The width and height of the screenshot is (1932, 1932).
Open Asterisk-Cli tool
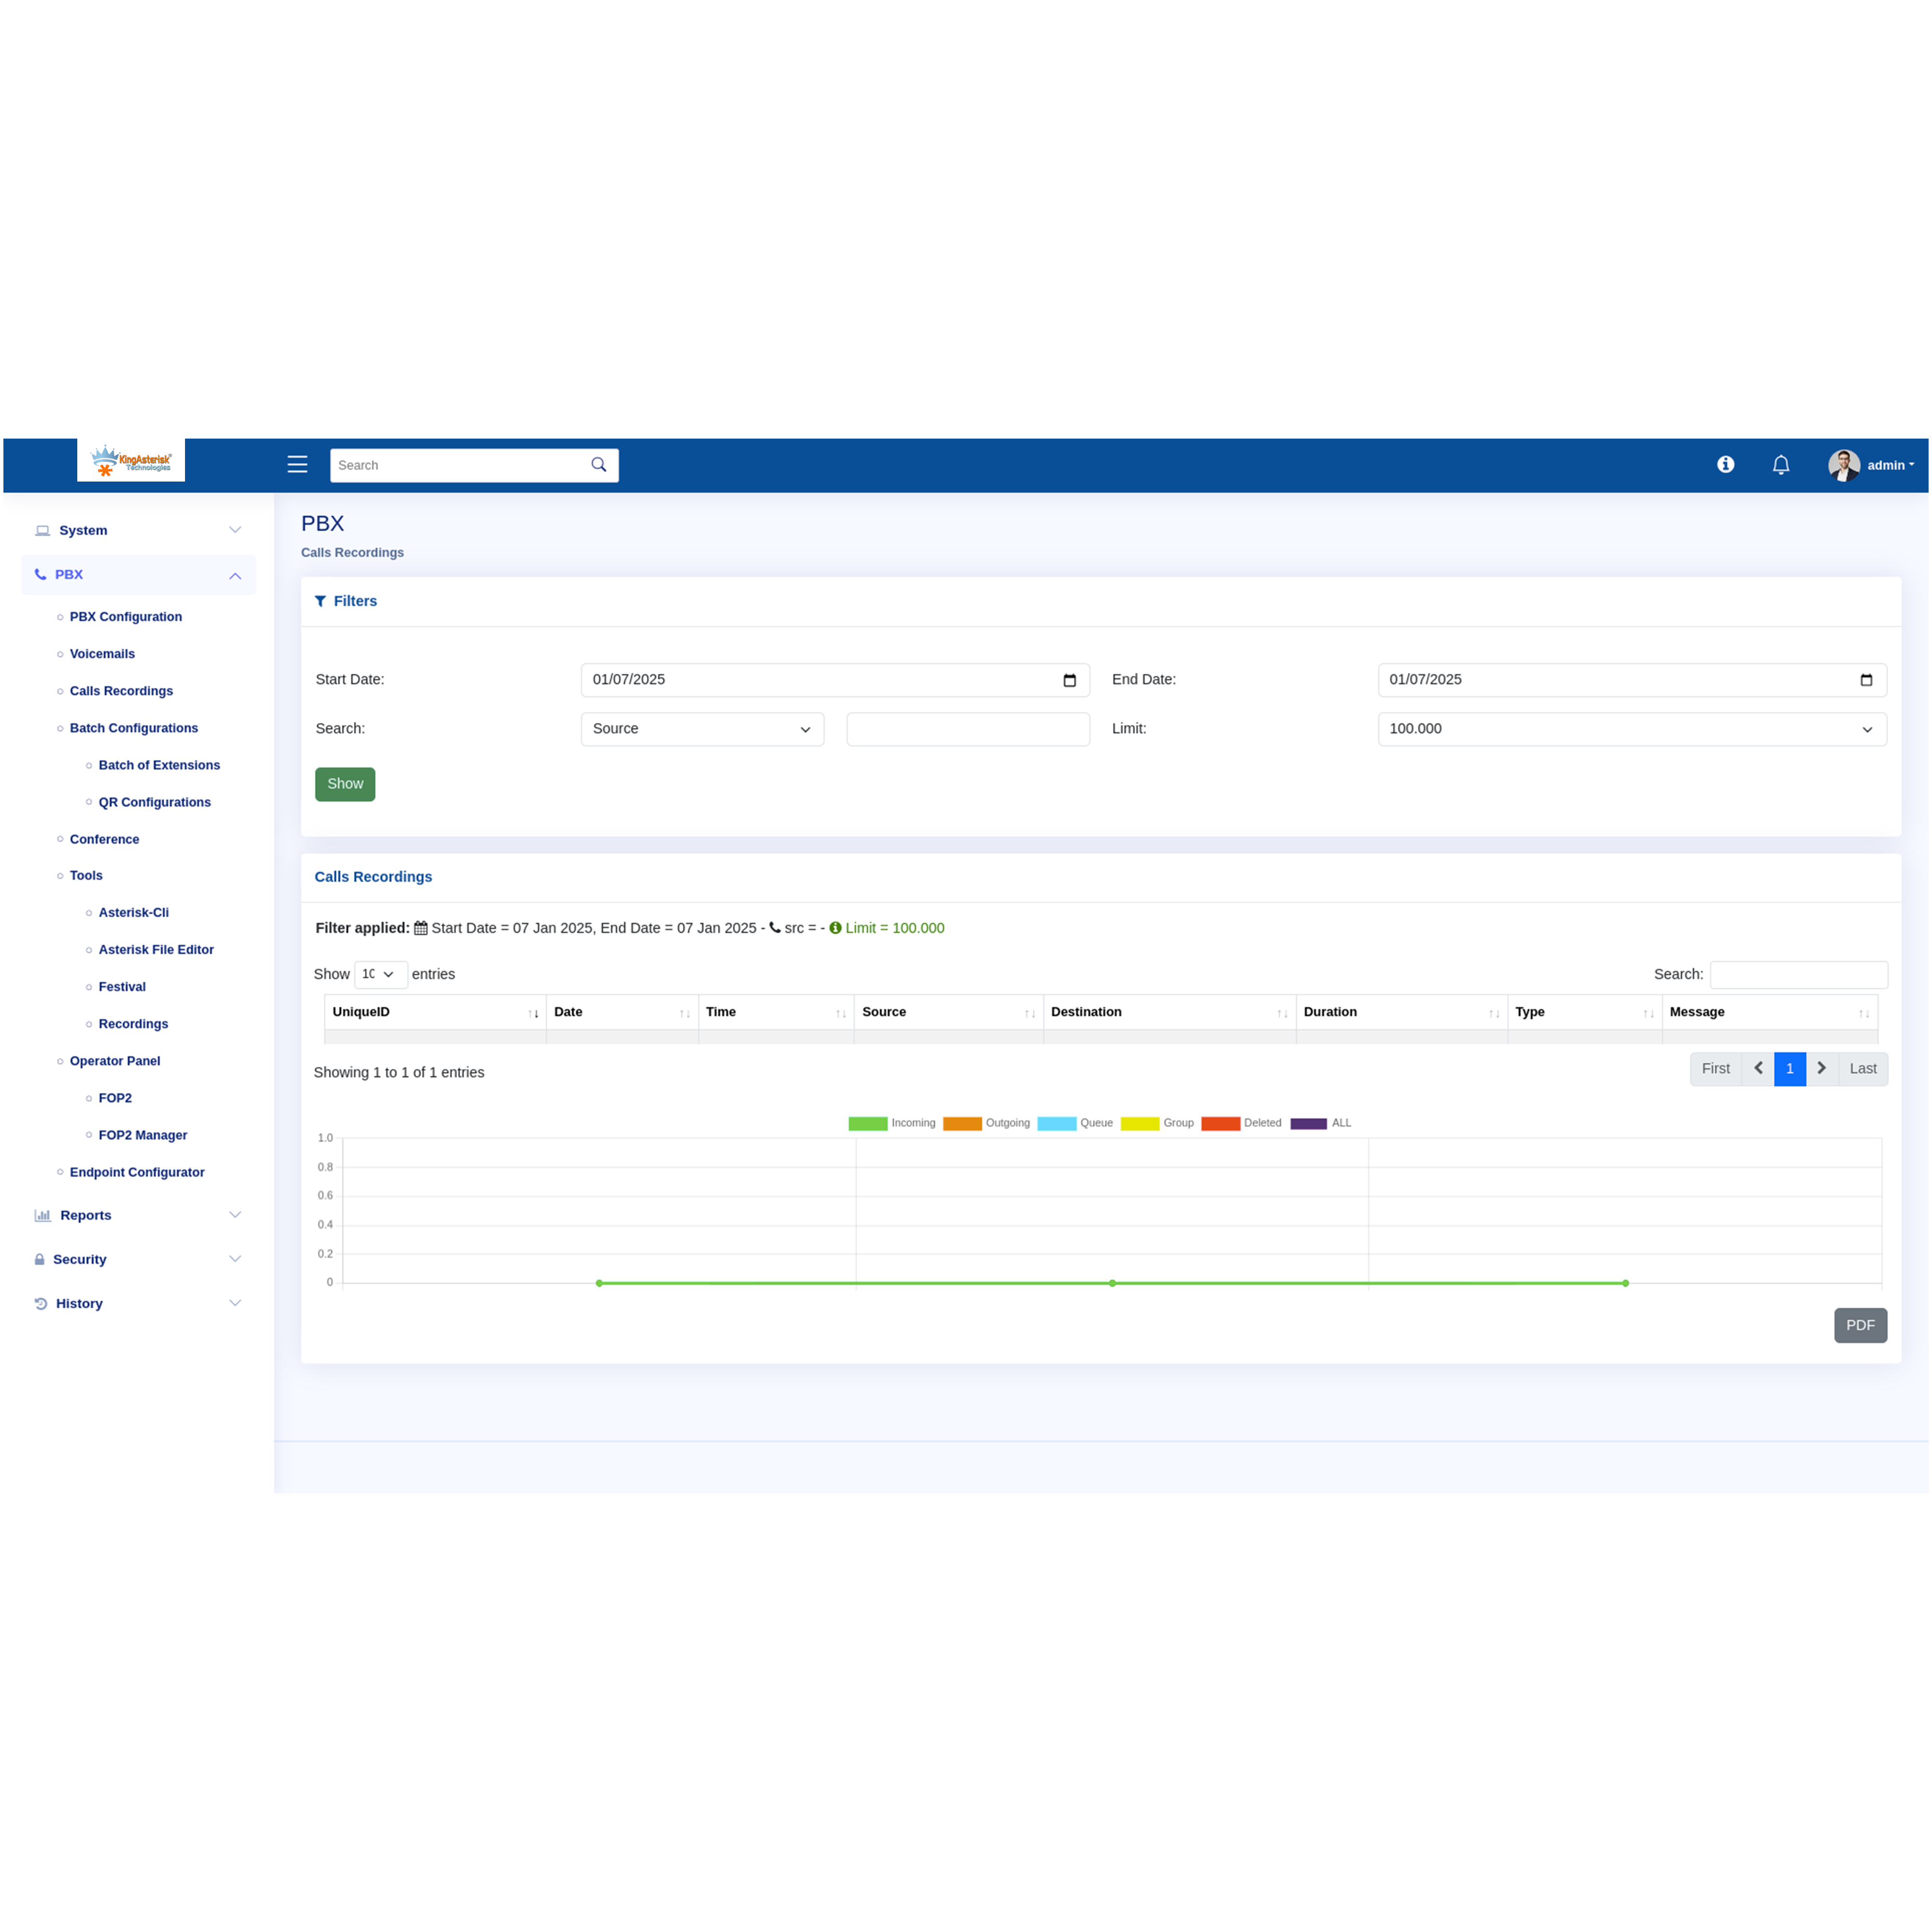[134, 912]
